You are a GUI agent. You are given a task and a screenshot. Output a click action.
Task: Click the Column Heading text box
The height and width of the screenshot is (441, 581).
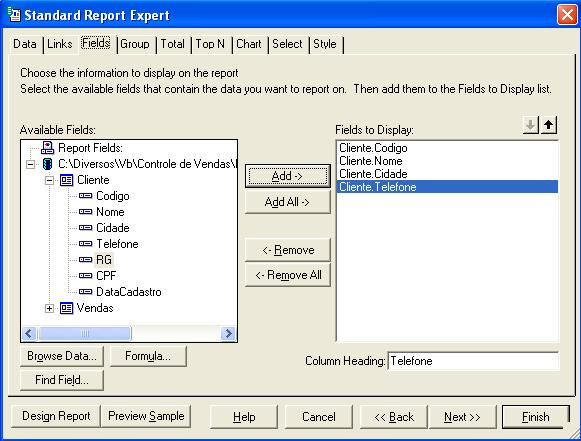473,361
